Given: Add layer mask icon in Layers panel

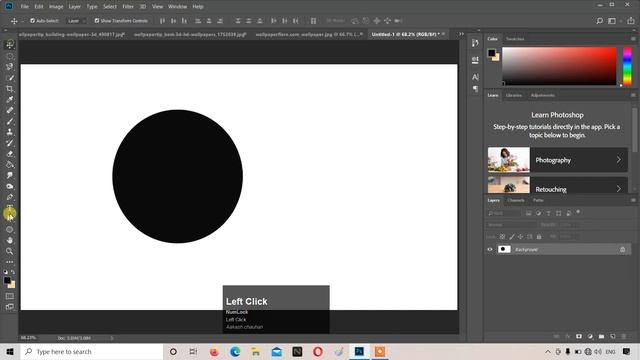Looking at the screenshot, I should pos(579,336).
